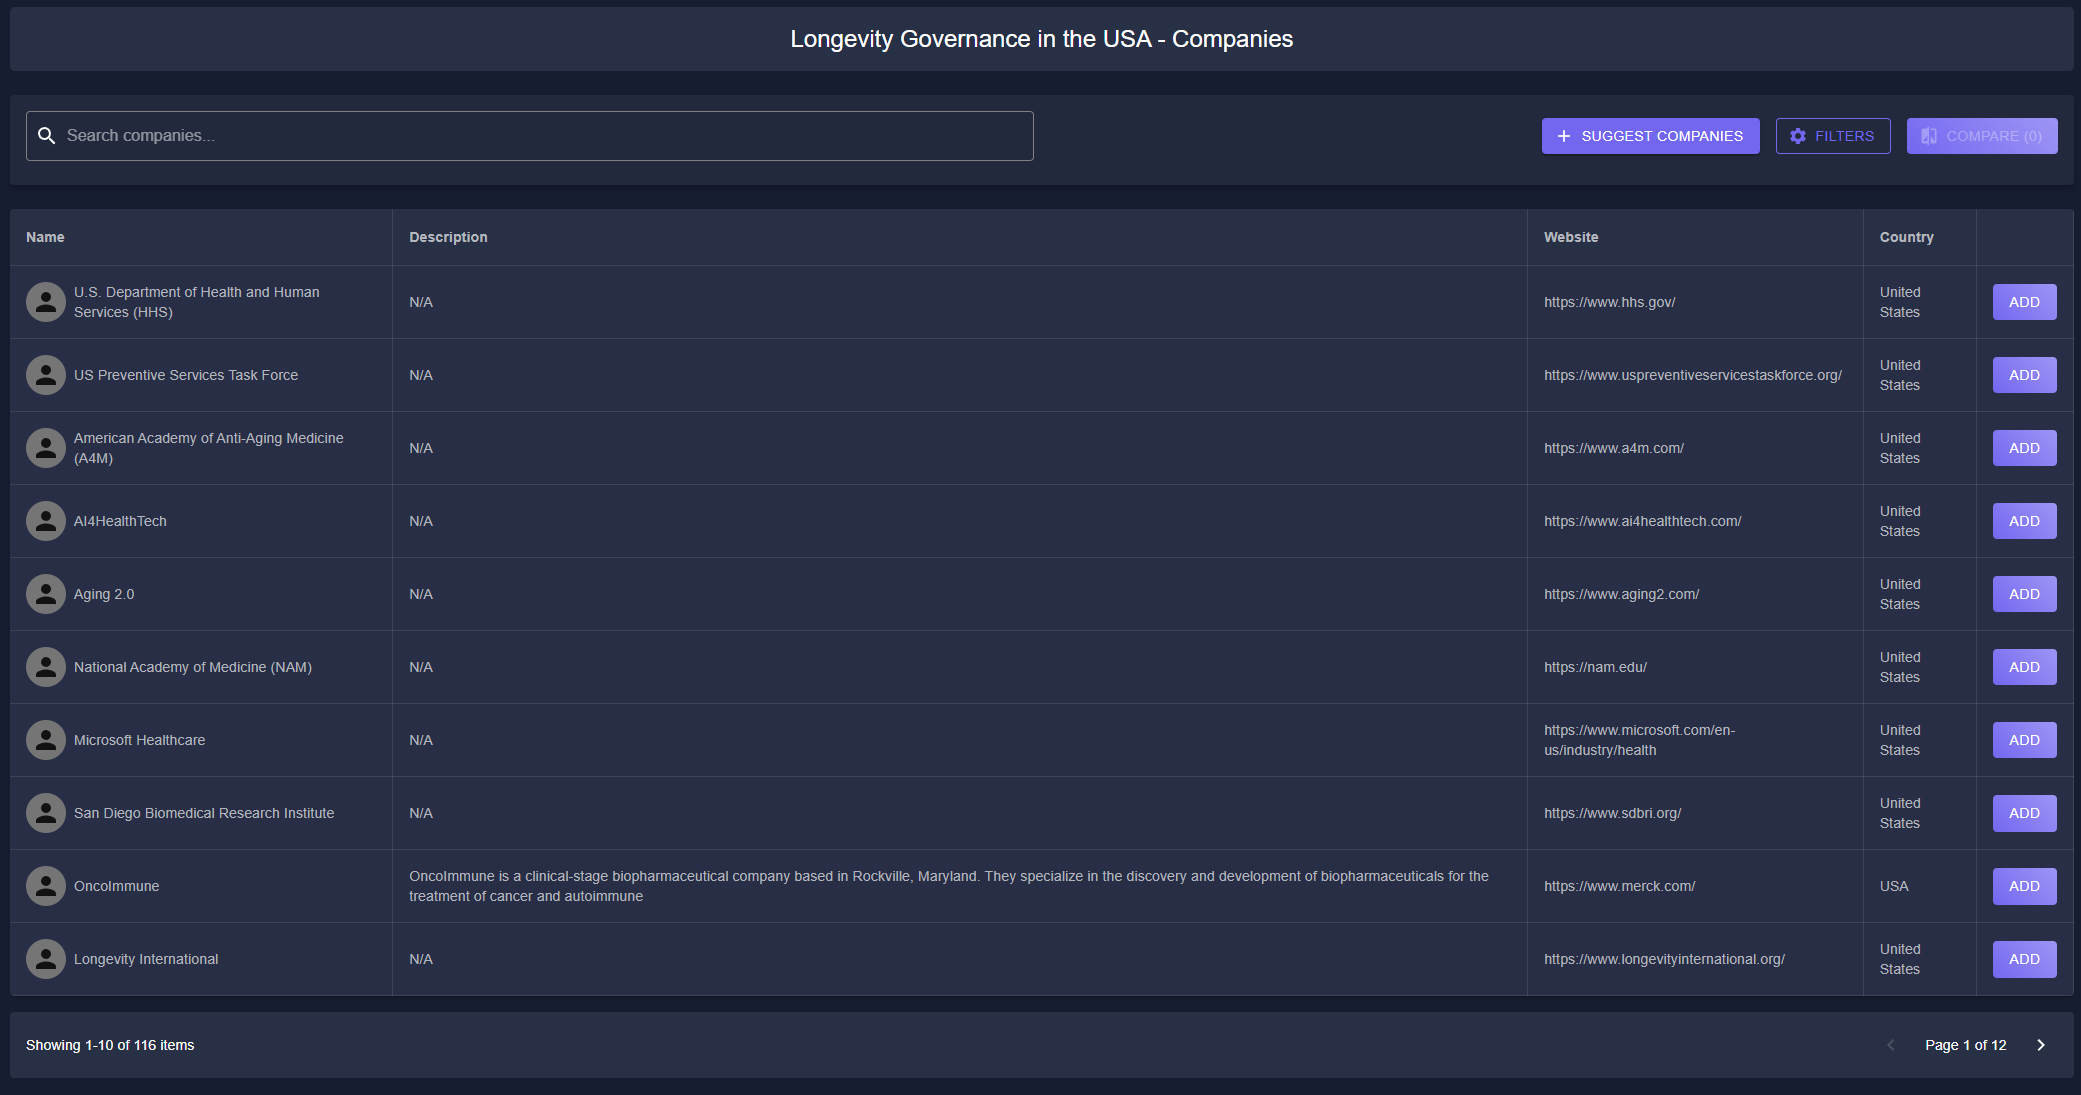The width and height of the screenshot is (2081, 1095).
Task: Open the Filters settings button
Action: coord(1832,136)
